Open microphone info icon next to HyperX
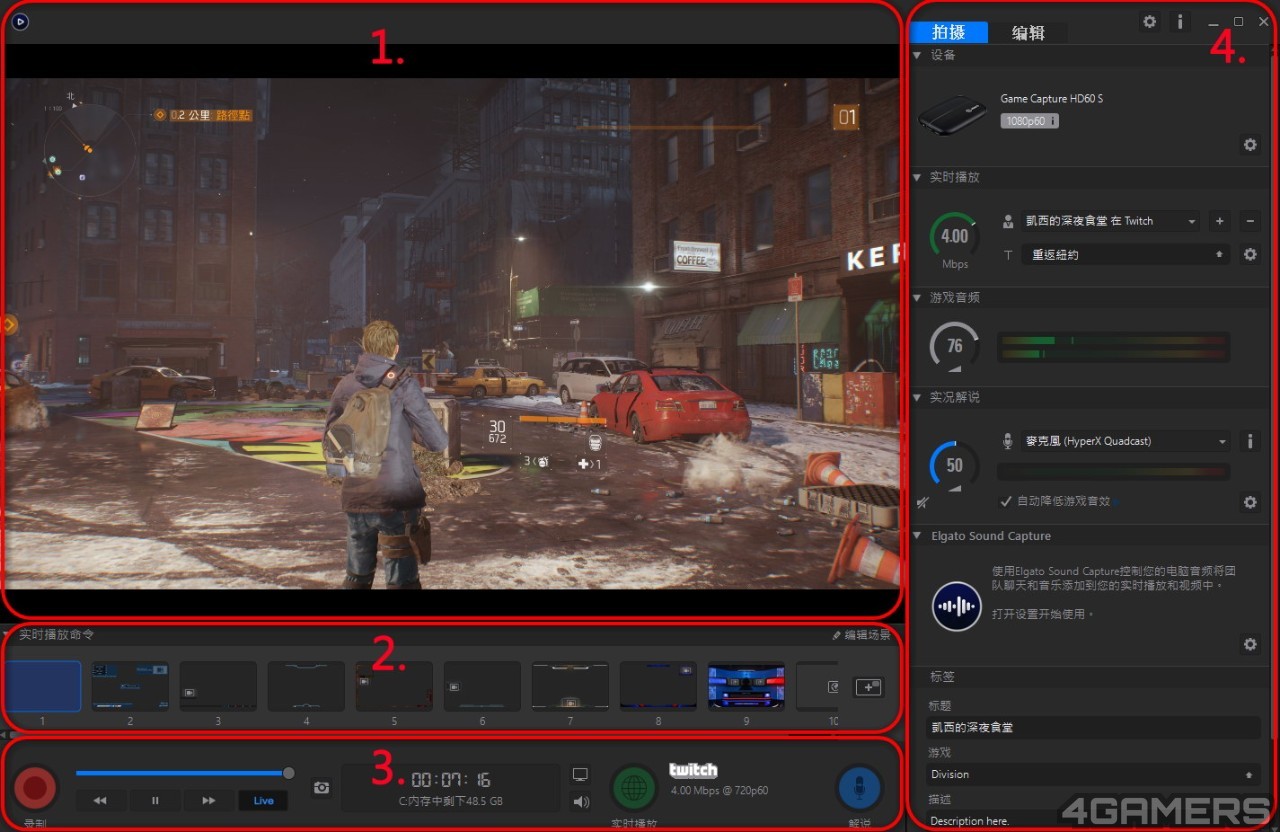This screenshot has height=832, width=1280. [1250, 441]
